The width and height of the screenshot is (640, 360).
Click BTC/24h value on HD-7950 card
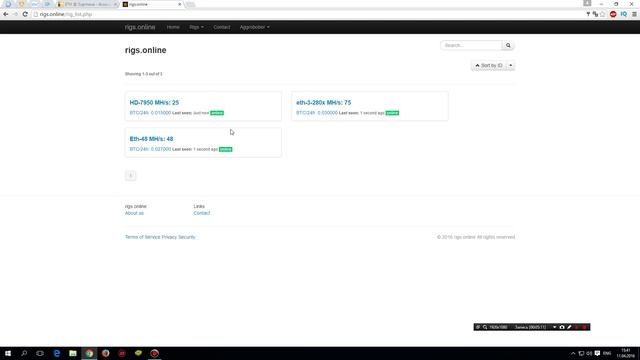click(x=150, y=113)
